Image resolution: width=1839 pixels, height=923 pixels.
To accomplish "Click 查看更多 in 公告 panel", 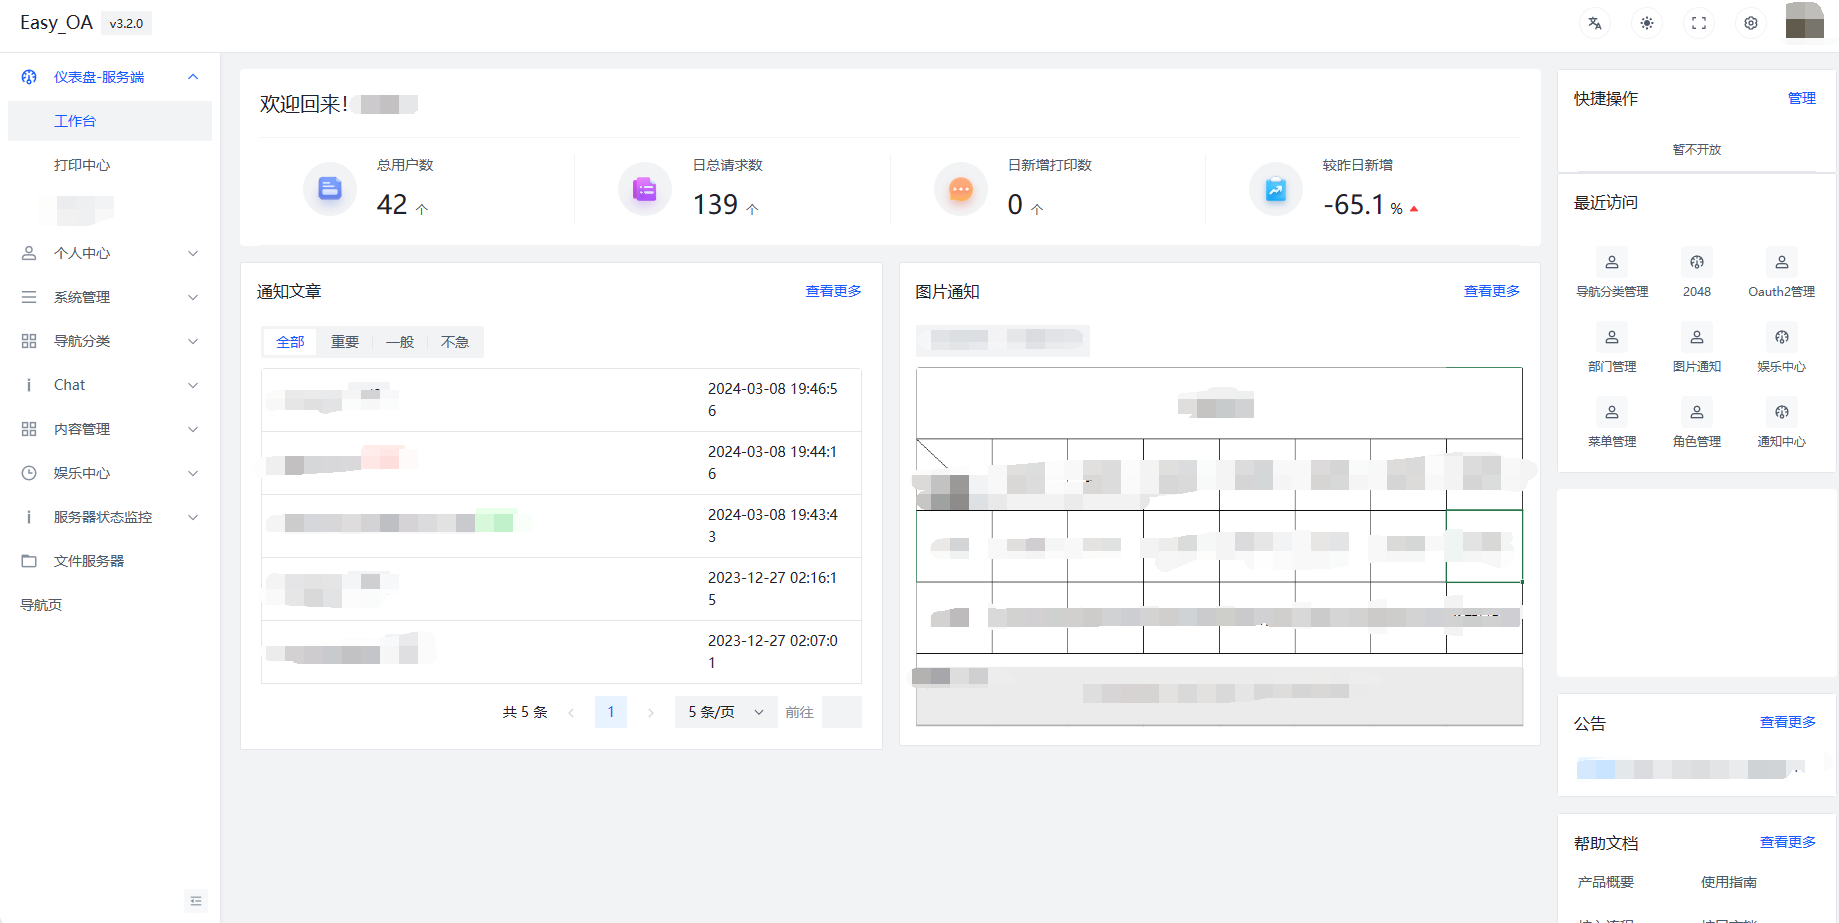I will [1788, 722].
